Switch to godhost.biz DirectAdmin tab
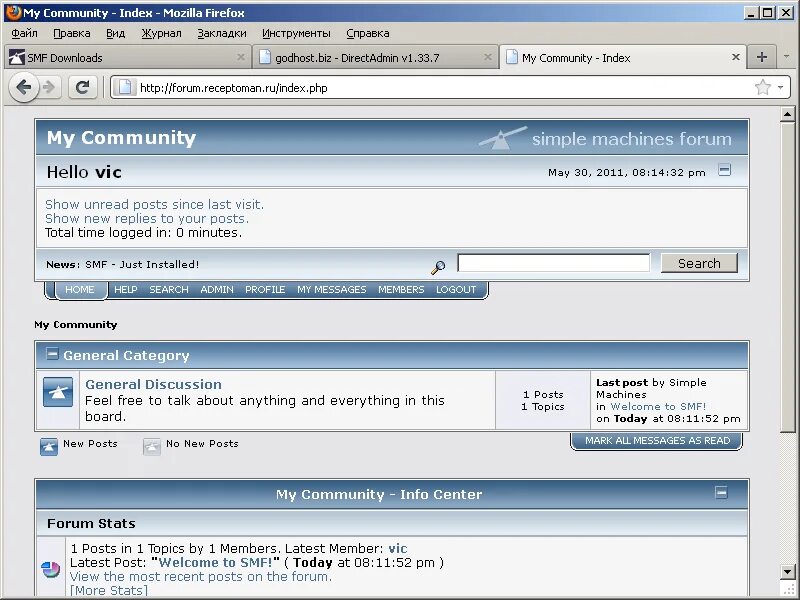The image size is (800, 600). tap(376, 58)
